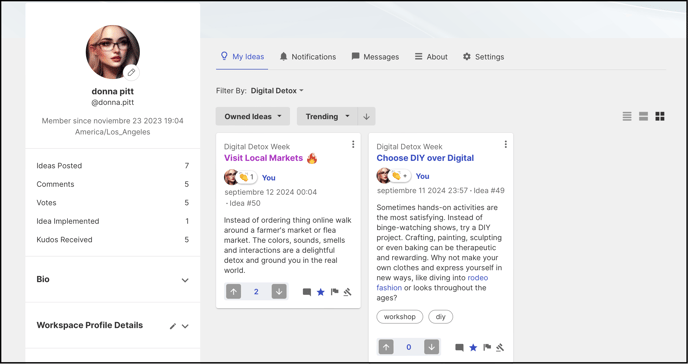Open Owned Ideas dropdown
The height and width of the screenshot is (364, 688).
(253, 116)
